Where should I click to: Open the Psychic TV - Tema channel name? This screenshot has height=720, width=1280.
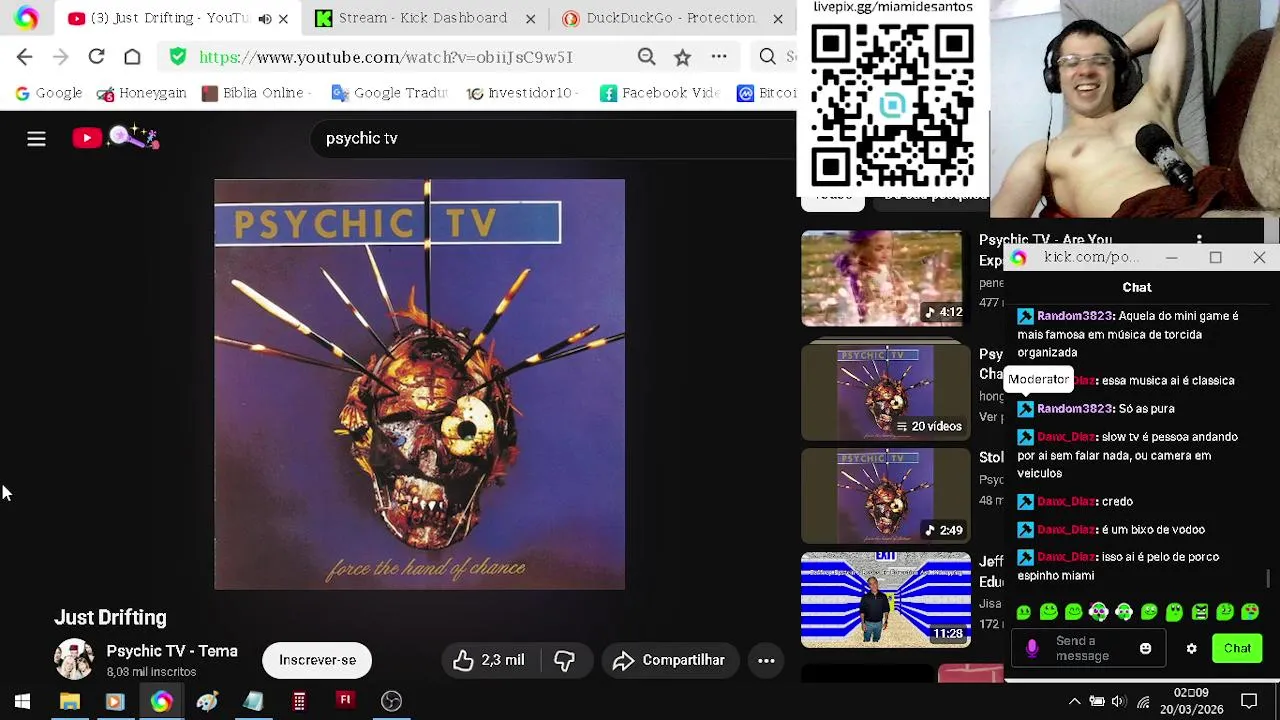tap(172, 651)
